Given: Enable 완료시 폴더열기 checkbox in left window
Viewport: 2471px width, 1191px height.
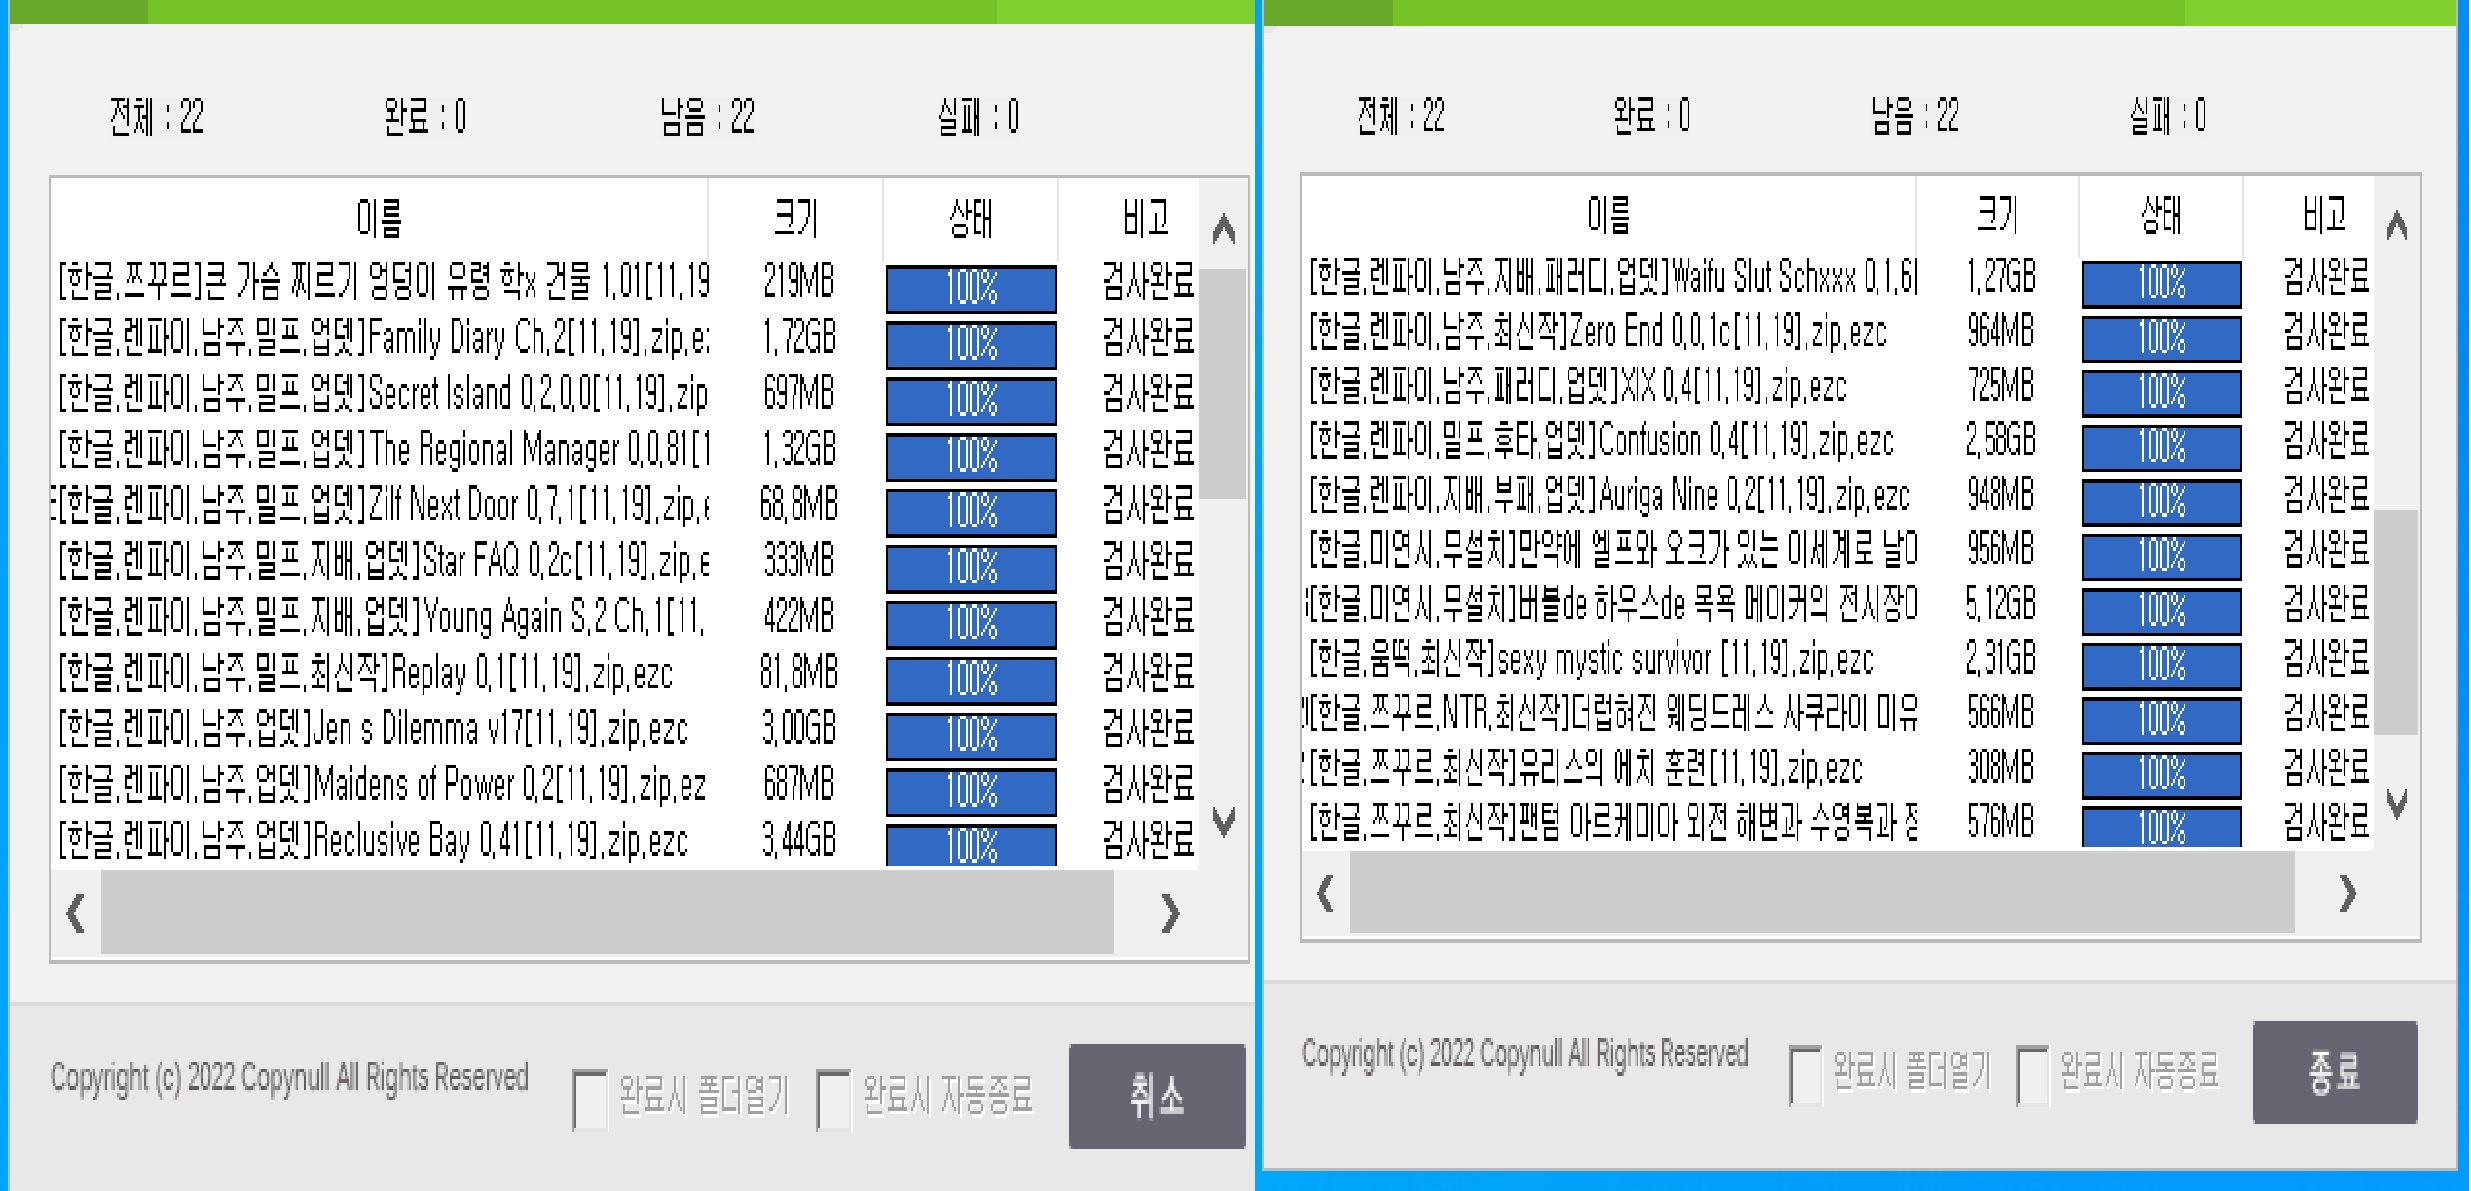Looking at the screenshot, I should pos(589,1099).
